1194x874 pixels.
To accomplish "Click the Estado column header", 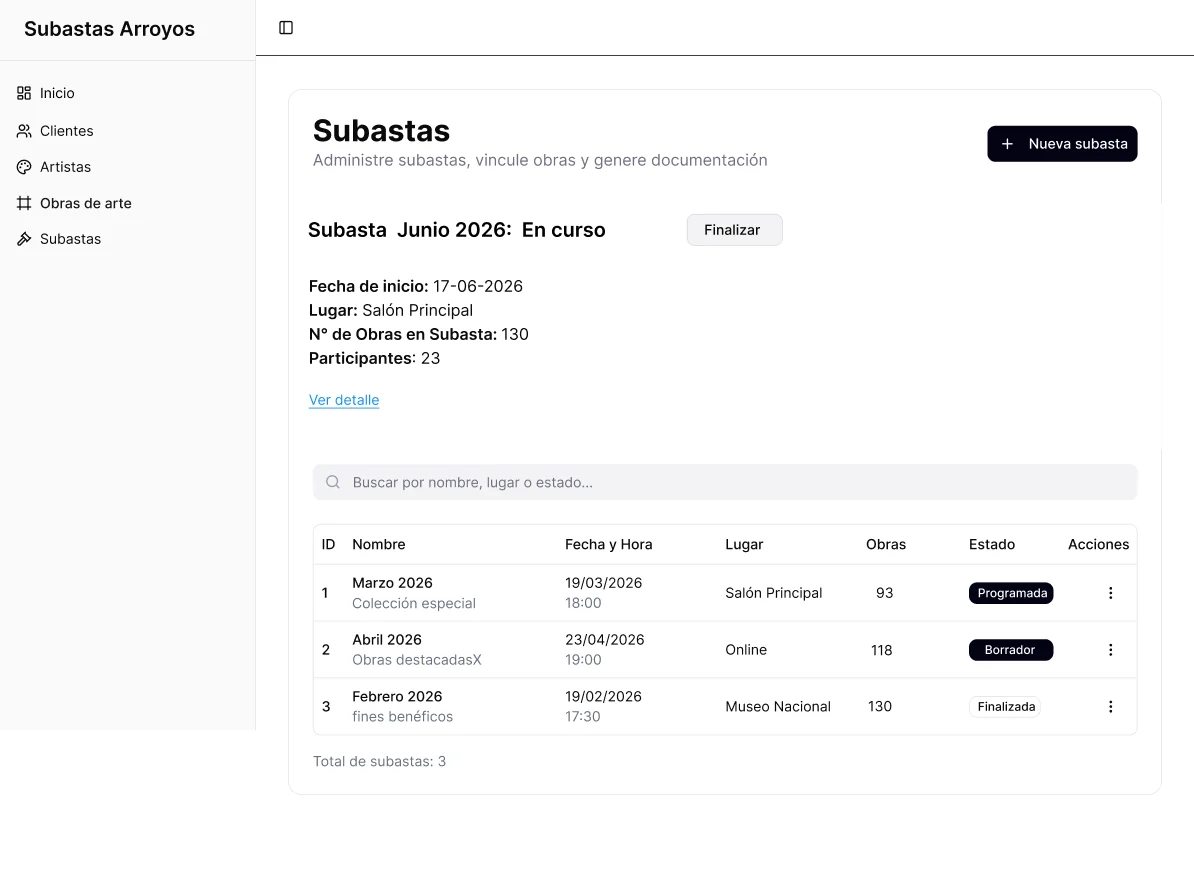I will pyautogui.click(x=991, y=544).
